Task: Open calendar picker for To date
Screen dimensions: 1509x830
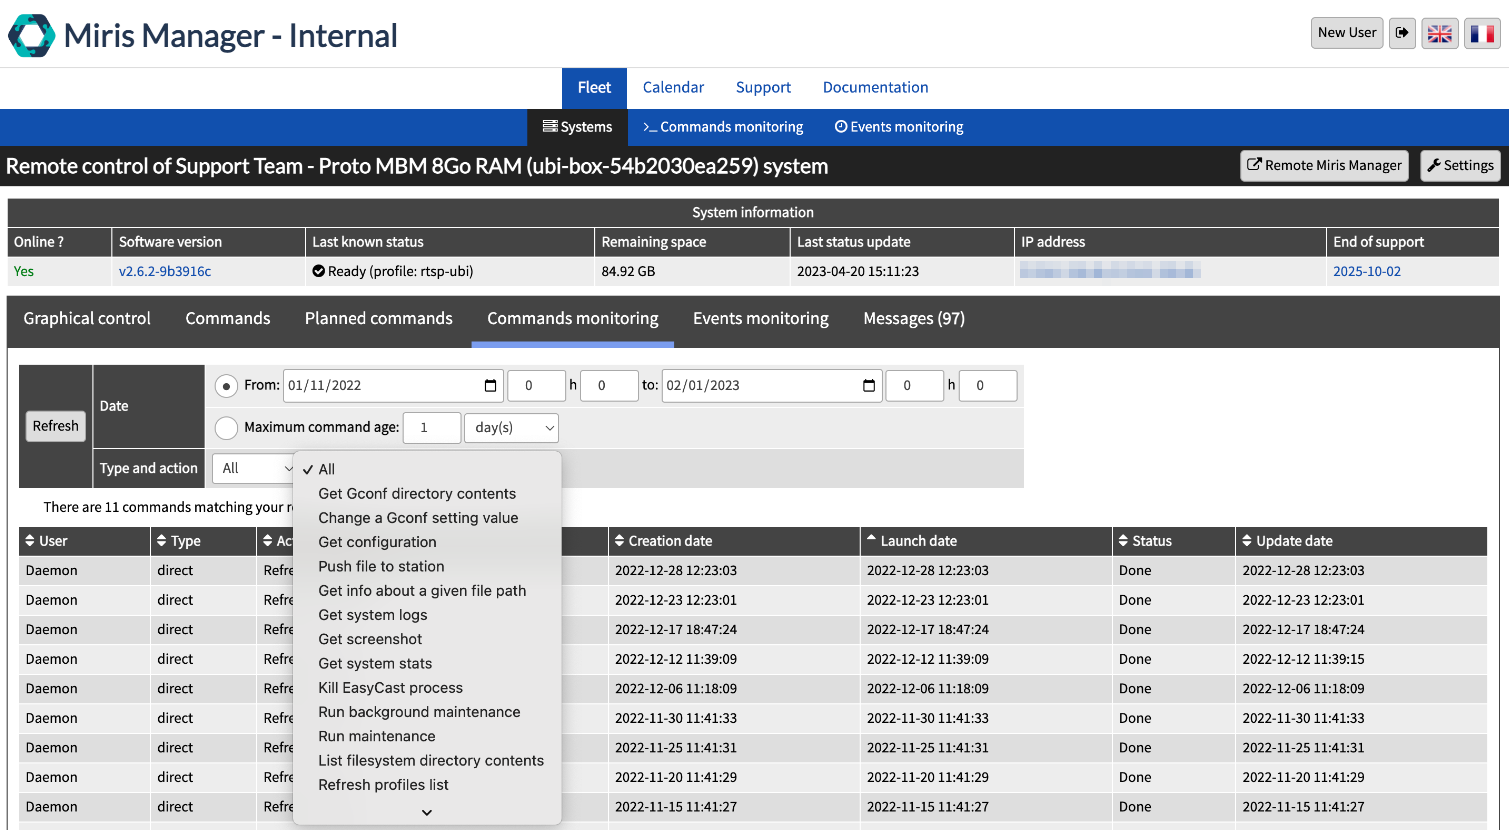Action: [x=869, y=386]
